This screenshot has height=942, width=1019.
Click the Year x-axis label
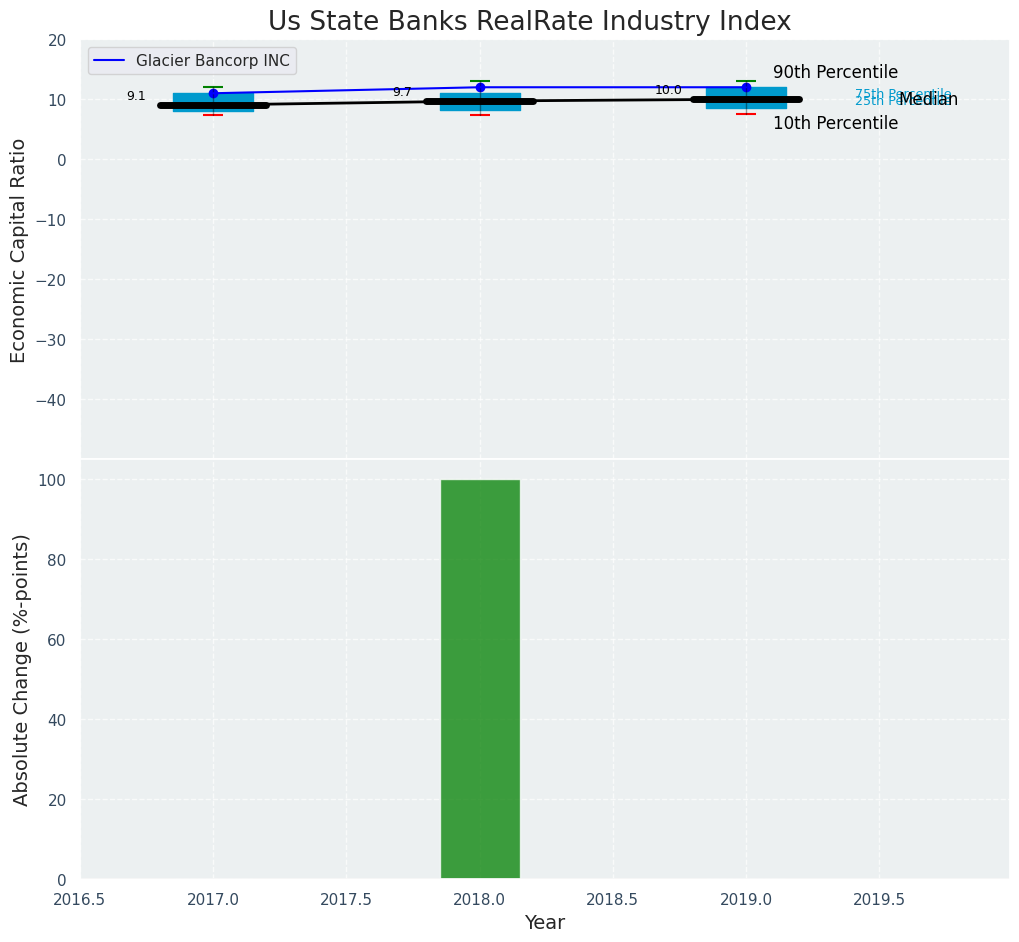pos(545,923)
